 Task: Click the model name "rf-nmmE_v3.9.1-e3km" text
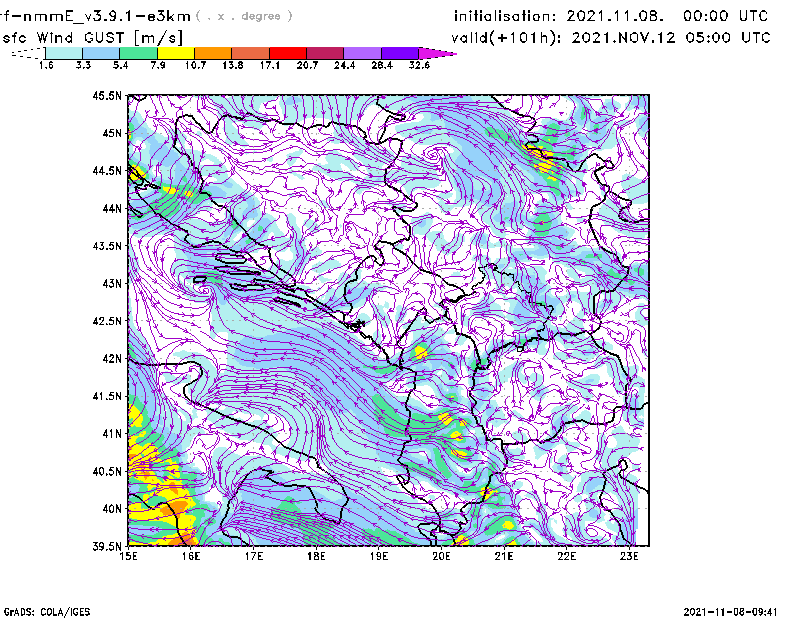tap(95, 16)
